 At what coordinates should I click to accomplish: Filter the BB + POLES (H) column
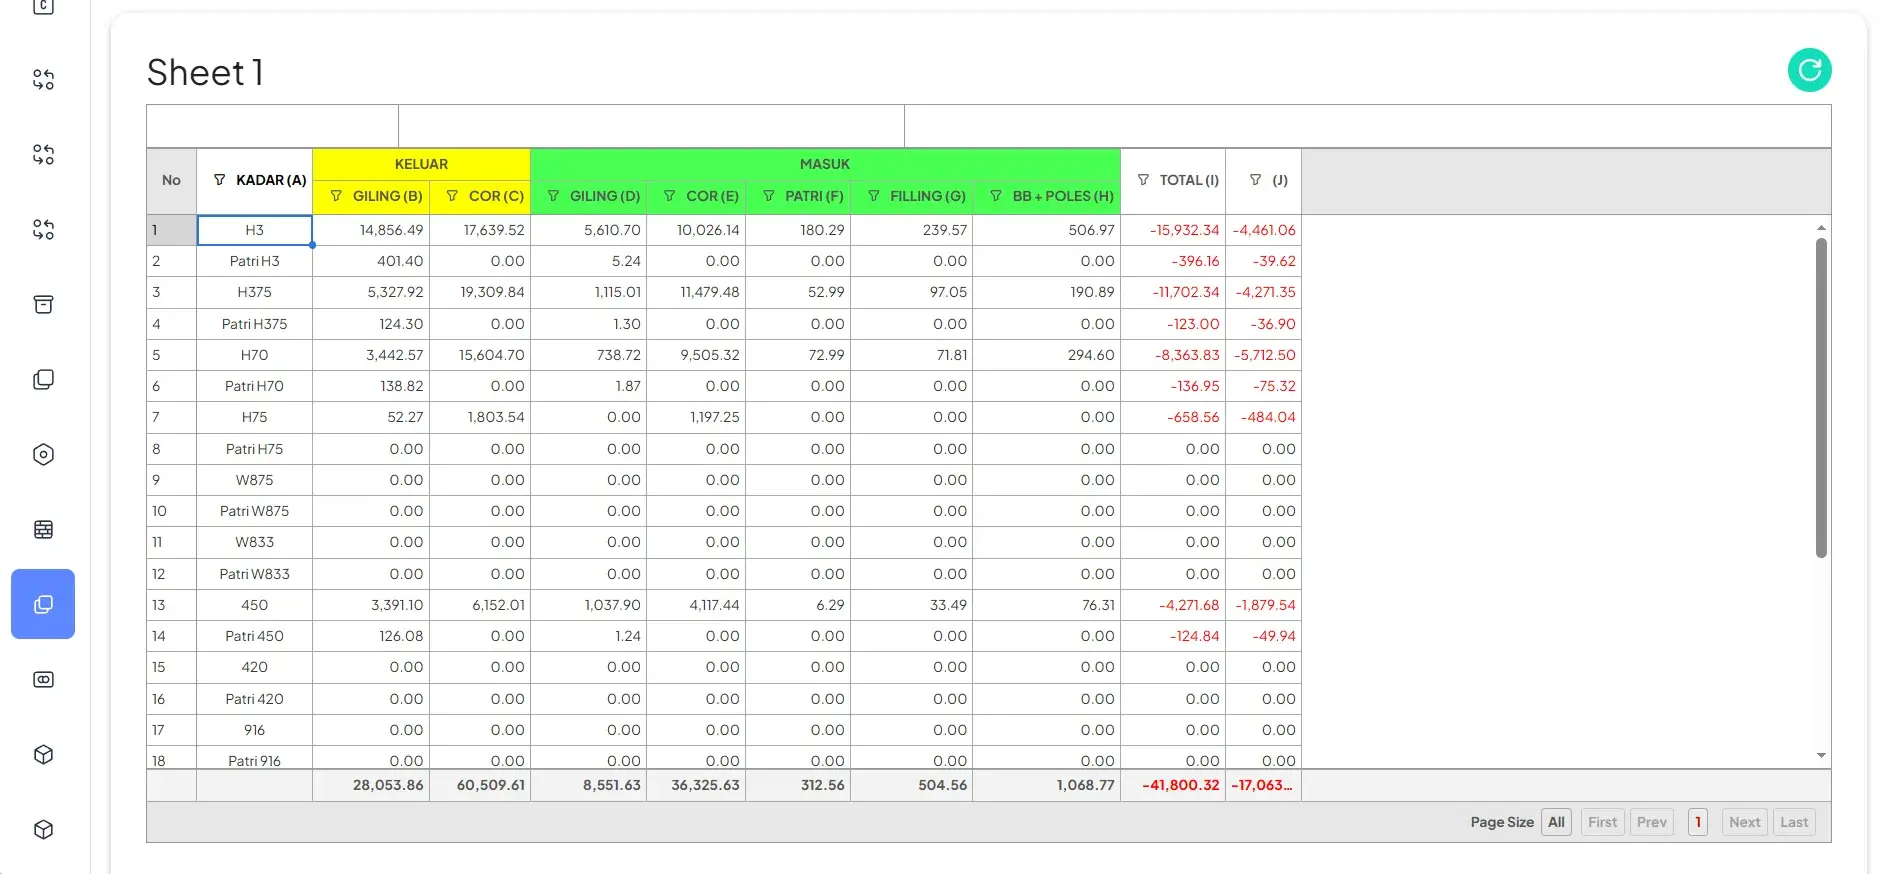click(995, 196)
